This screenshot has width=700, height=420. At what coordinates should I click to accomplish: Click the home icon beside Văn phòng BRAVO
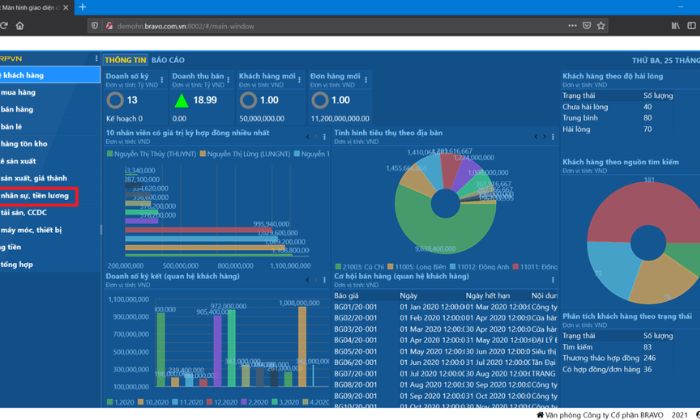point(540,415)
